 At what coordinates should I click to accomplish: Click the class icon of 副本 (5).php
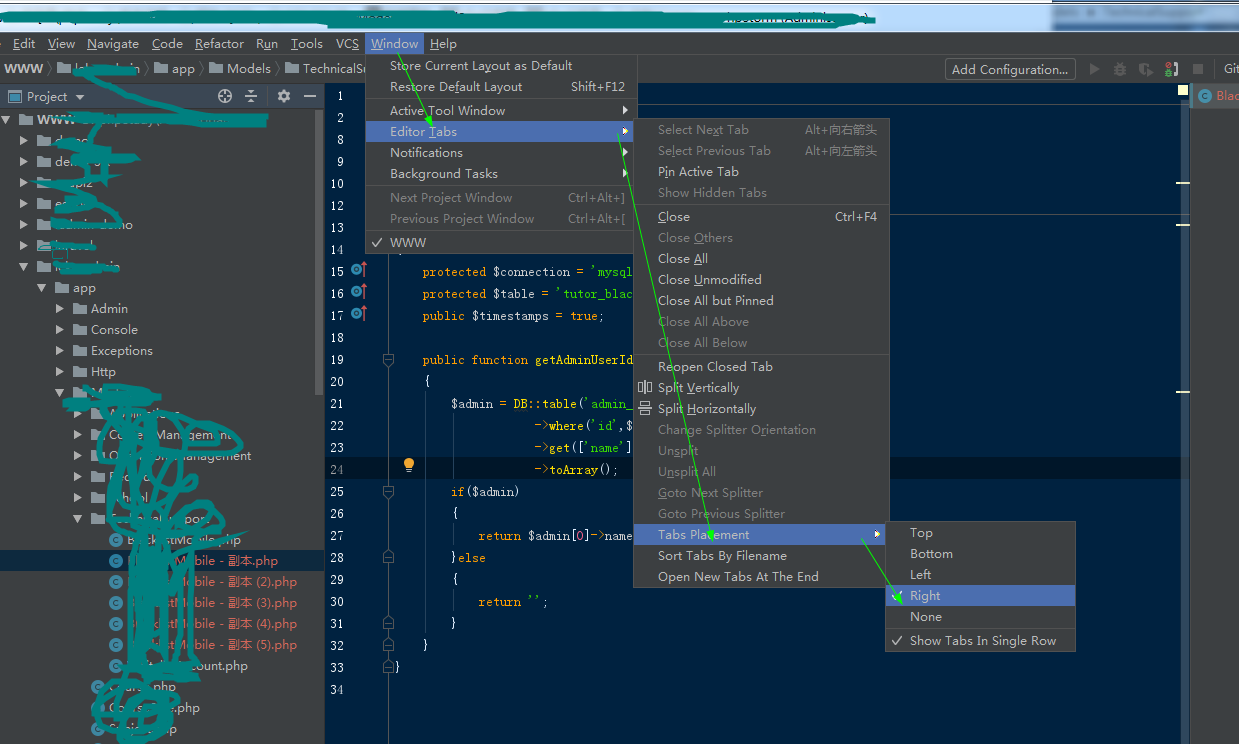click(116, 645)
